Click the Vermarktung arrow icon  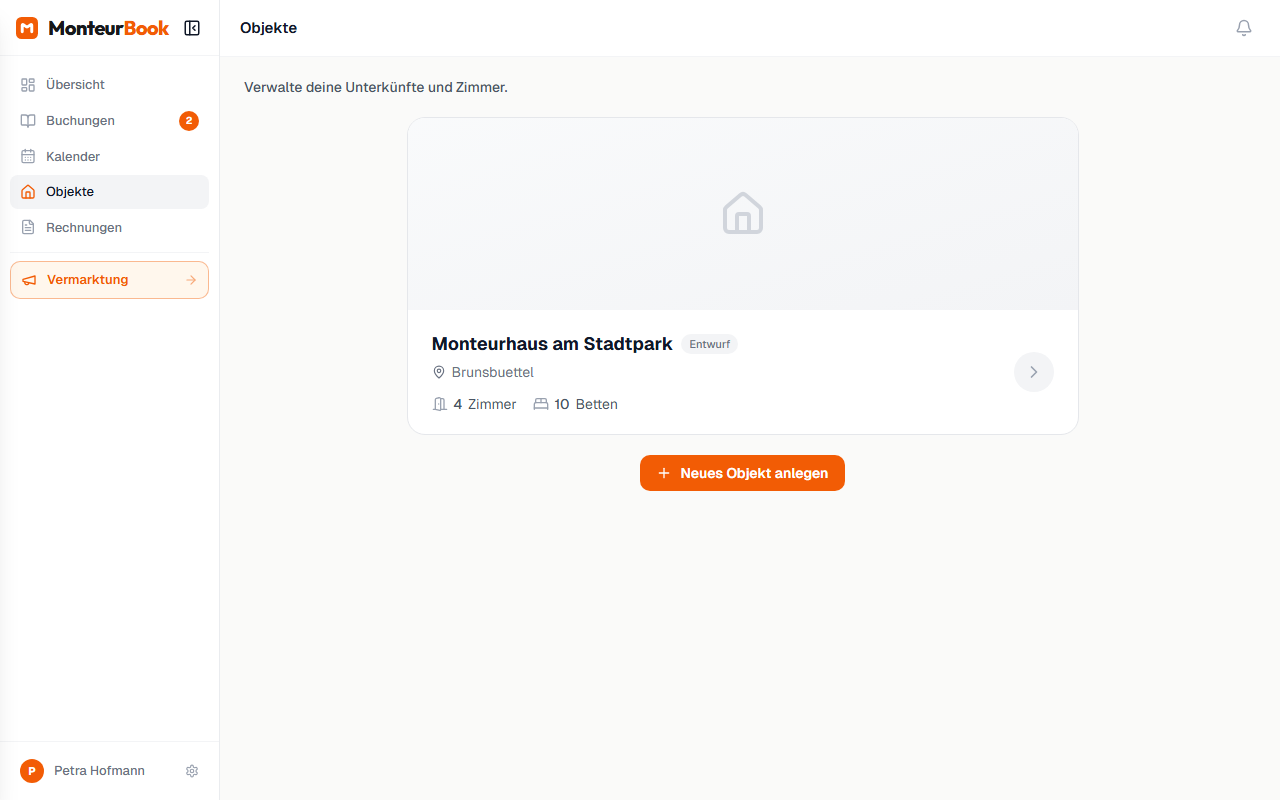191,280
